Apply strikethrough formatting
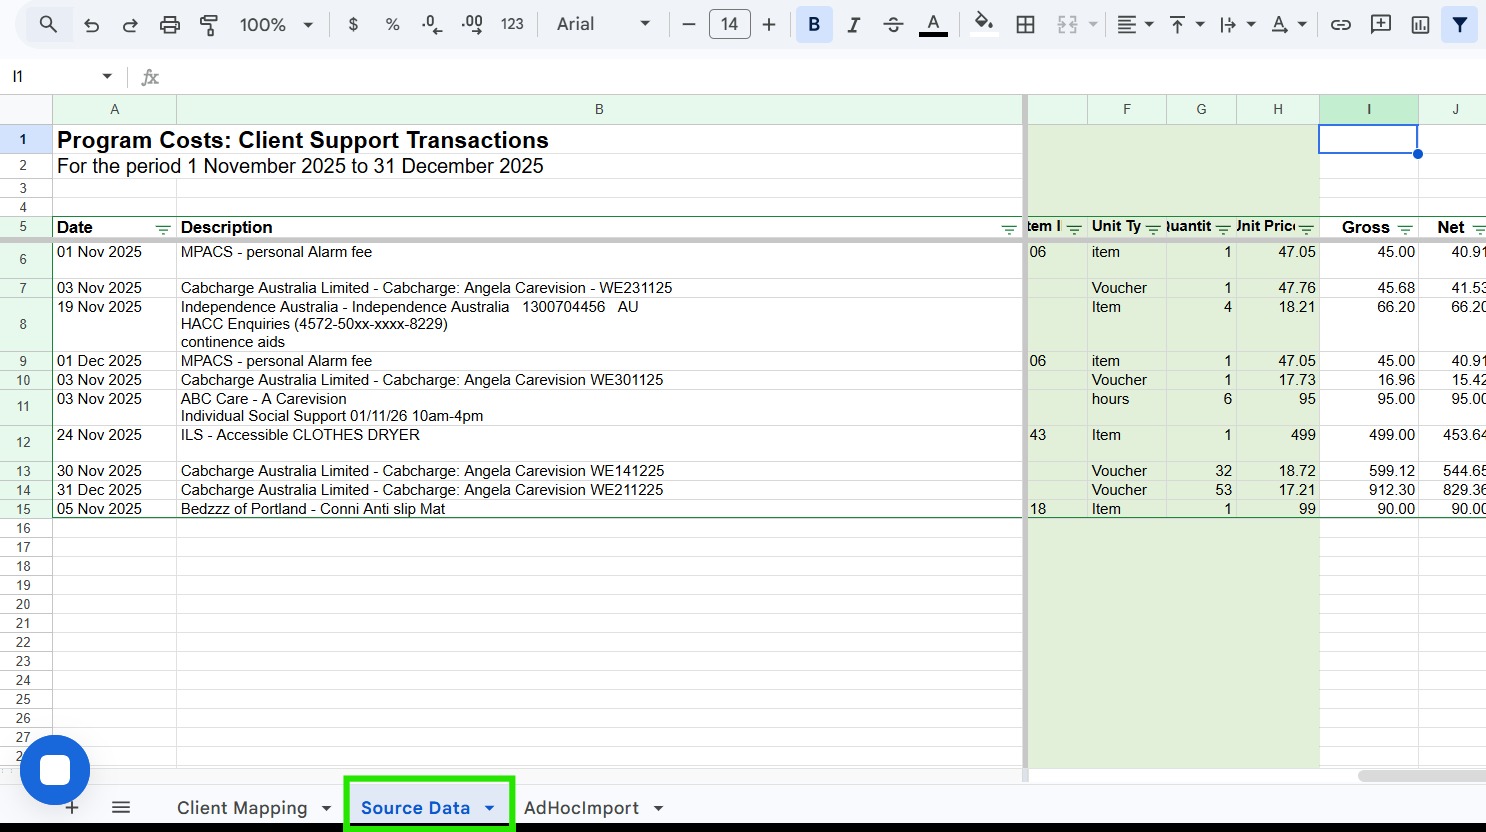This screenshot has width=1486, height=832. tap(893, 25)
